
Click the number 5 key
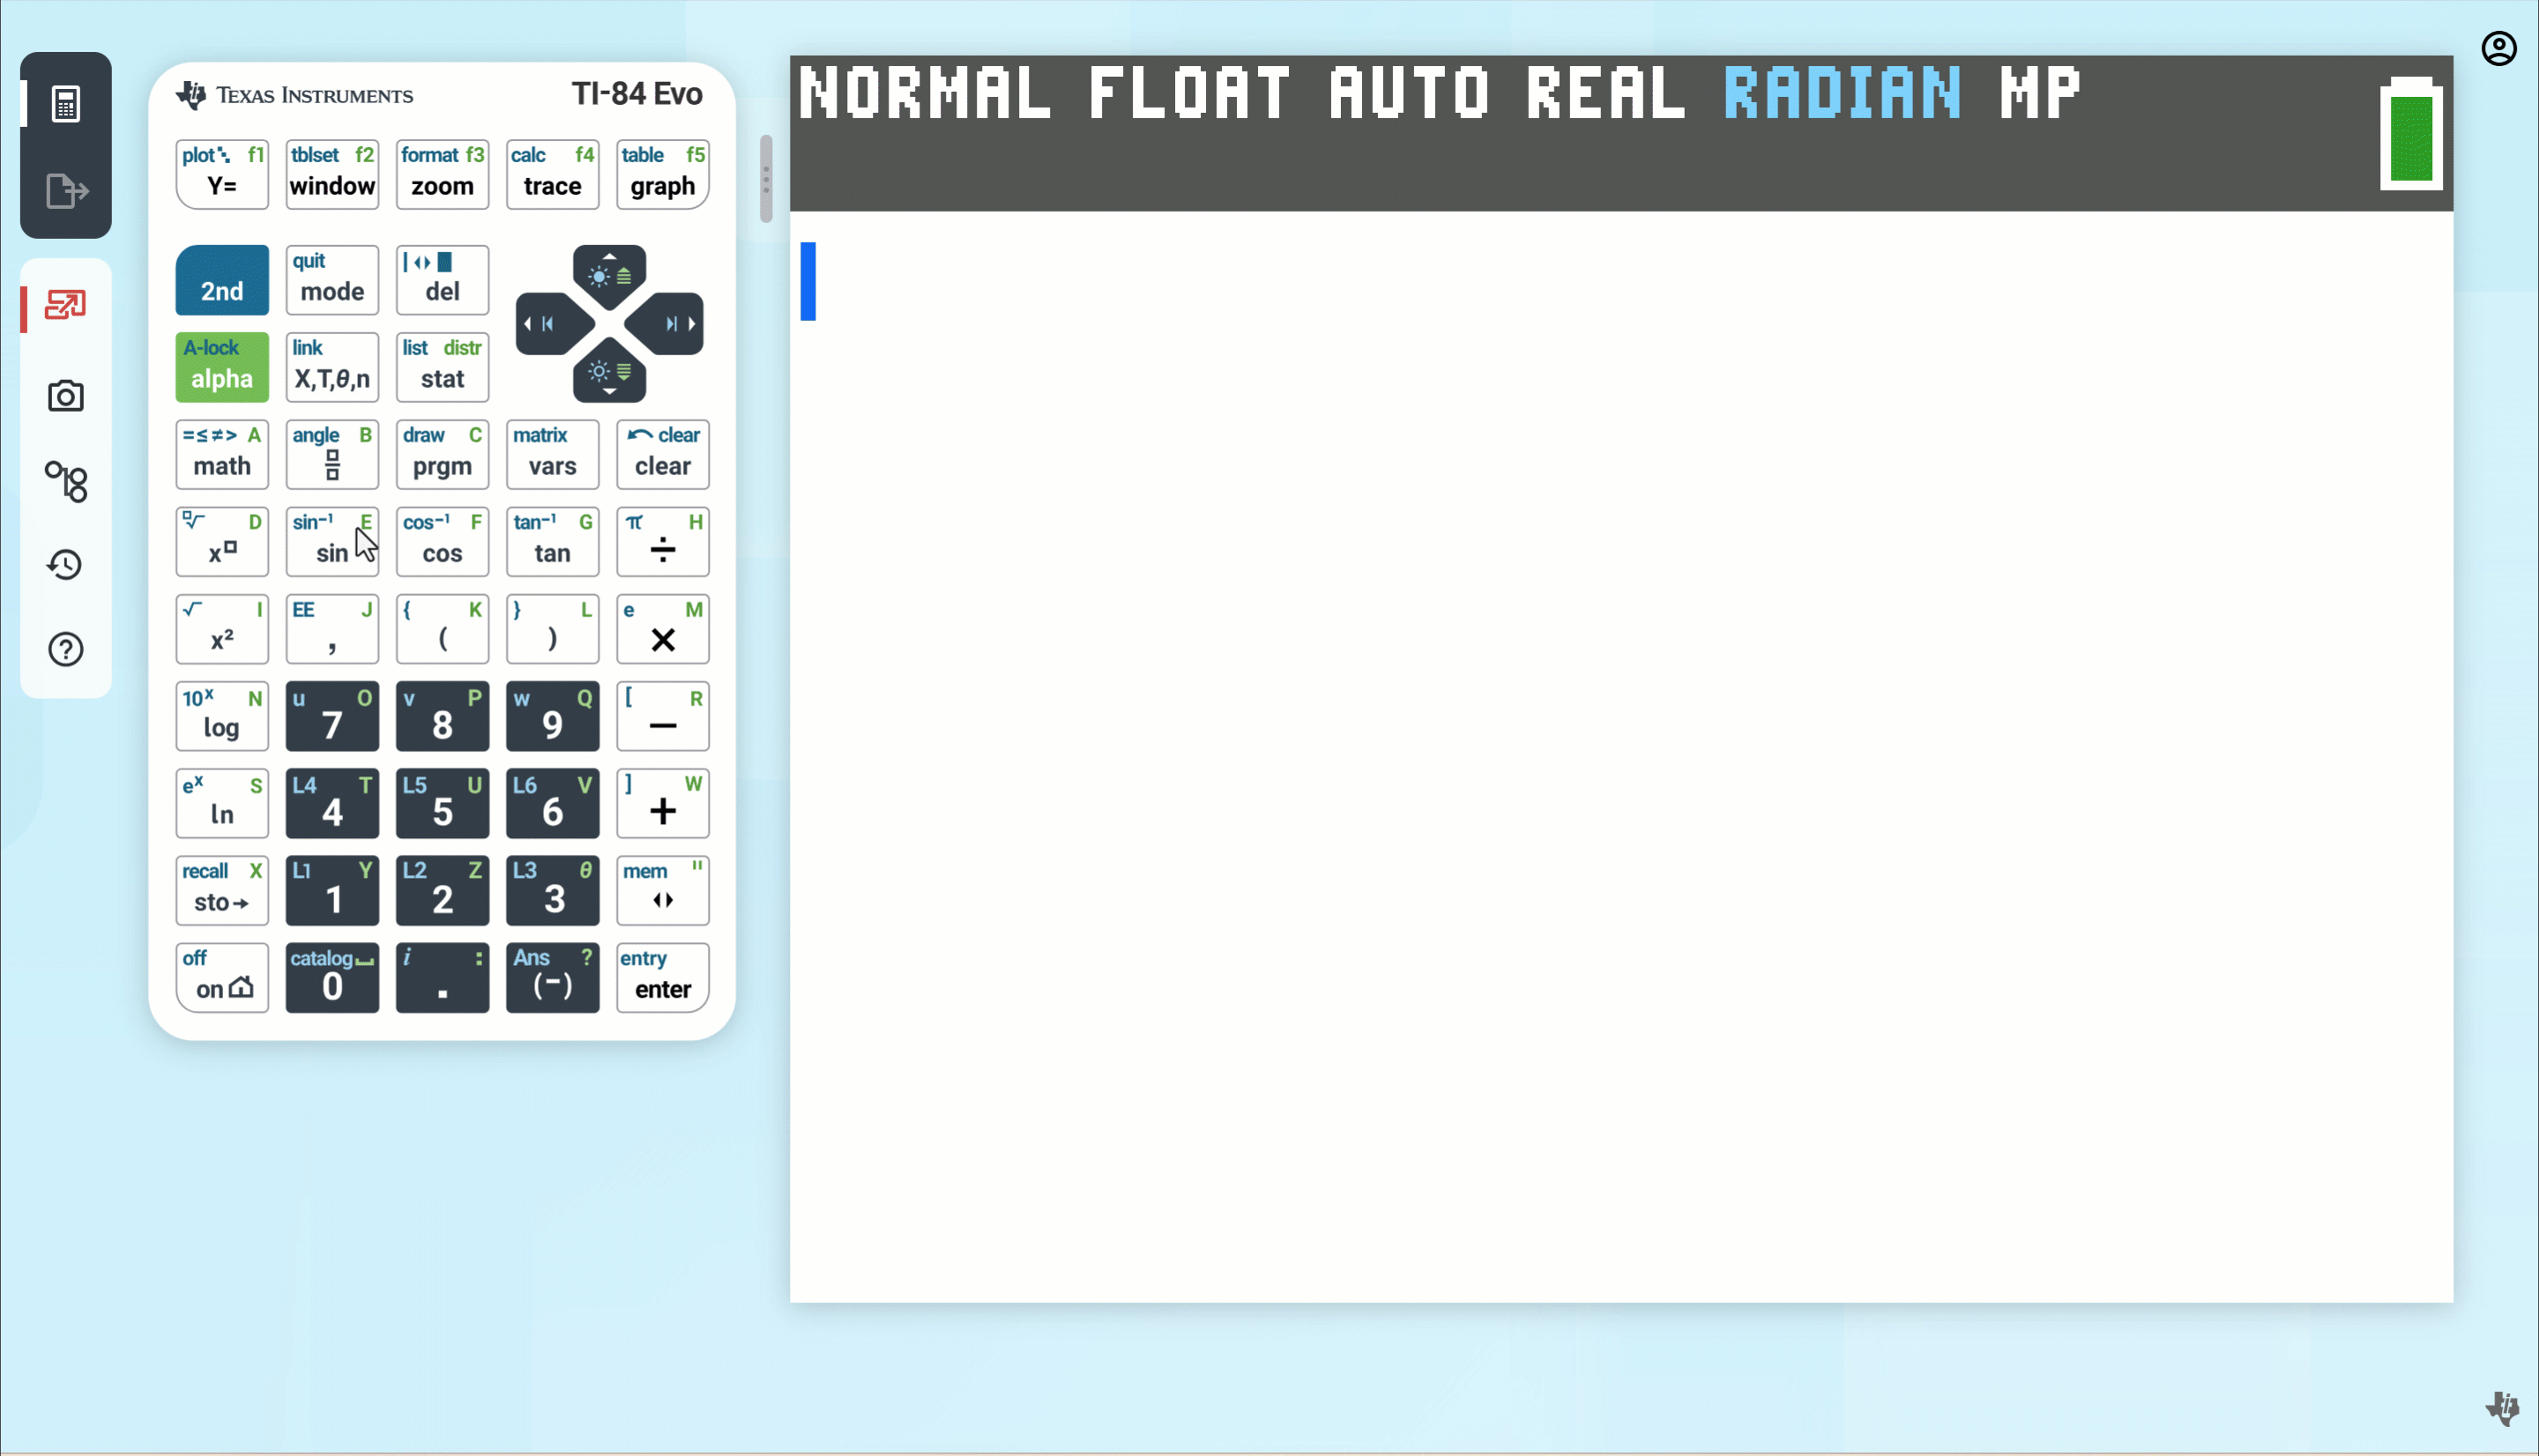coord(442,803)
